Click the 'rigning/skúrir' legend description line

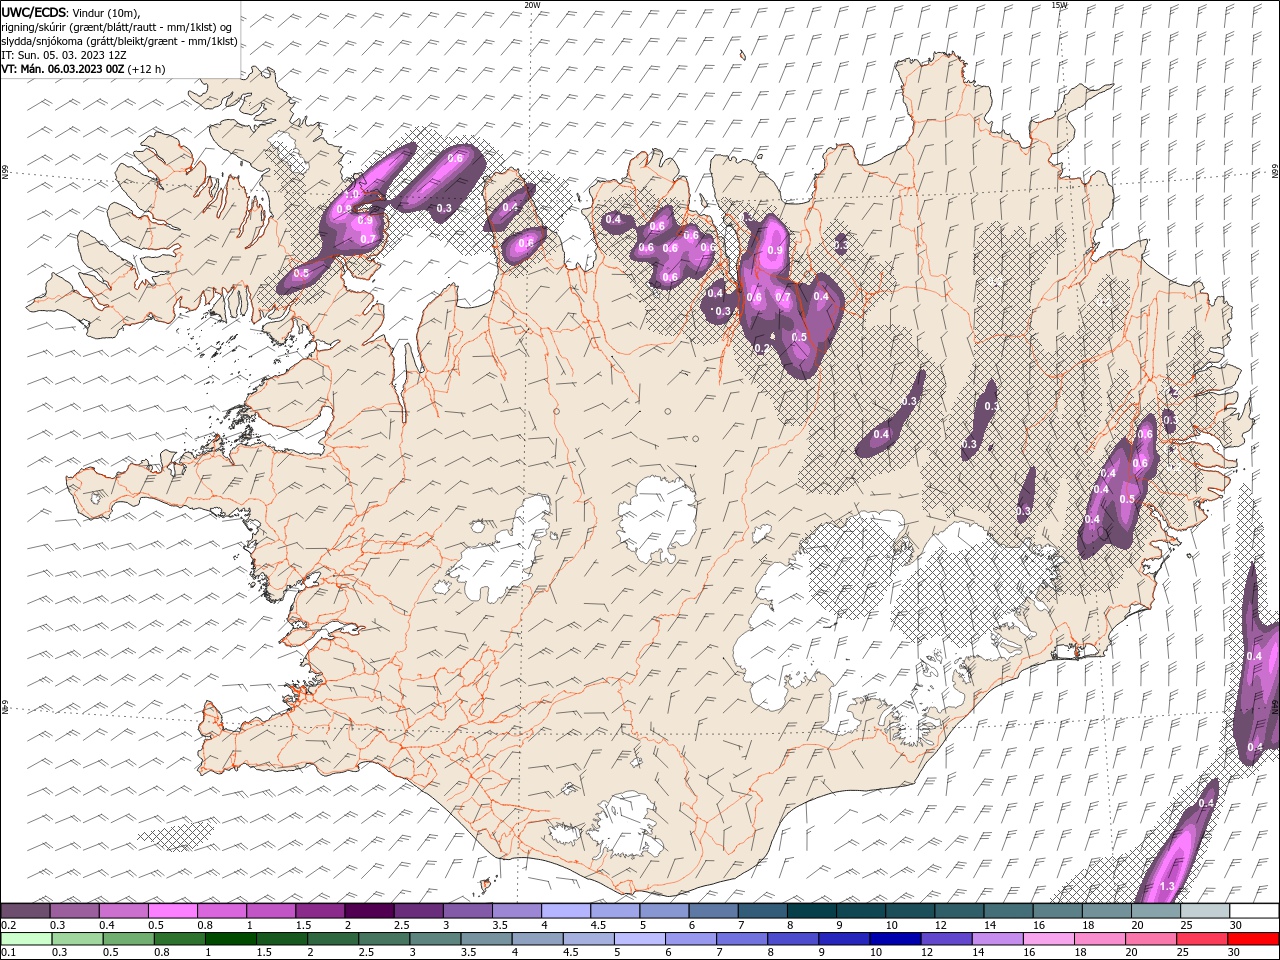point(117,27)
